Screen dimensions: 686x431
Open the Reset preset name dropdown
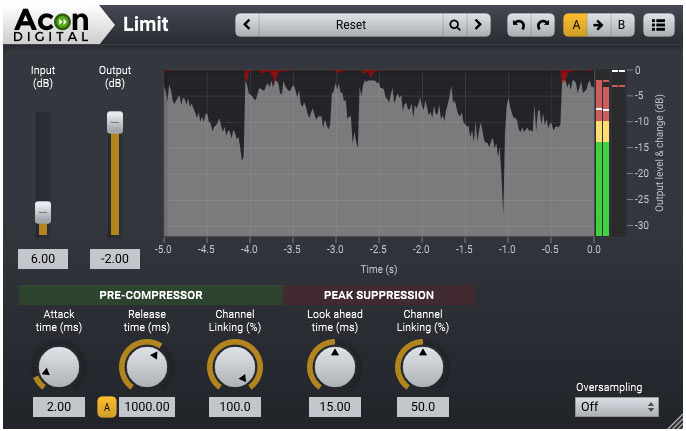coord(351,25)
